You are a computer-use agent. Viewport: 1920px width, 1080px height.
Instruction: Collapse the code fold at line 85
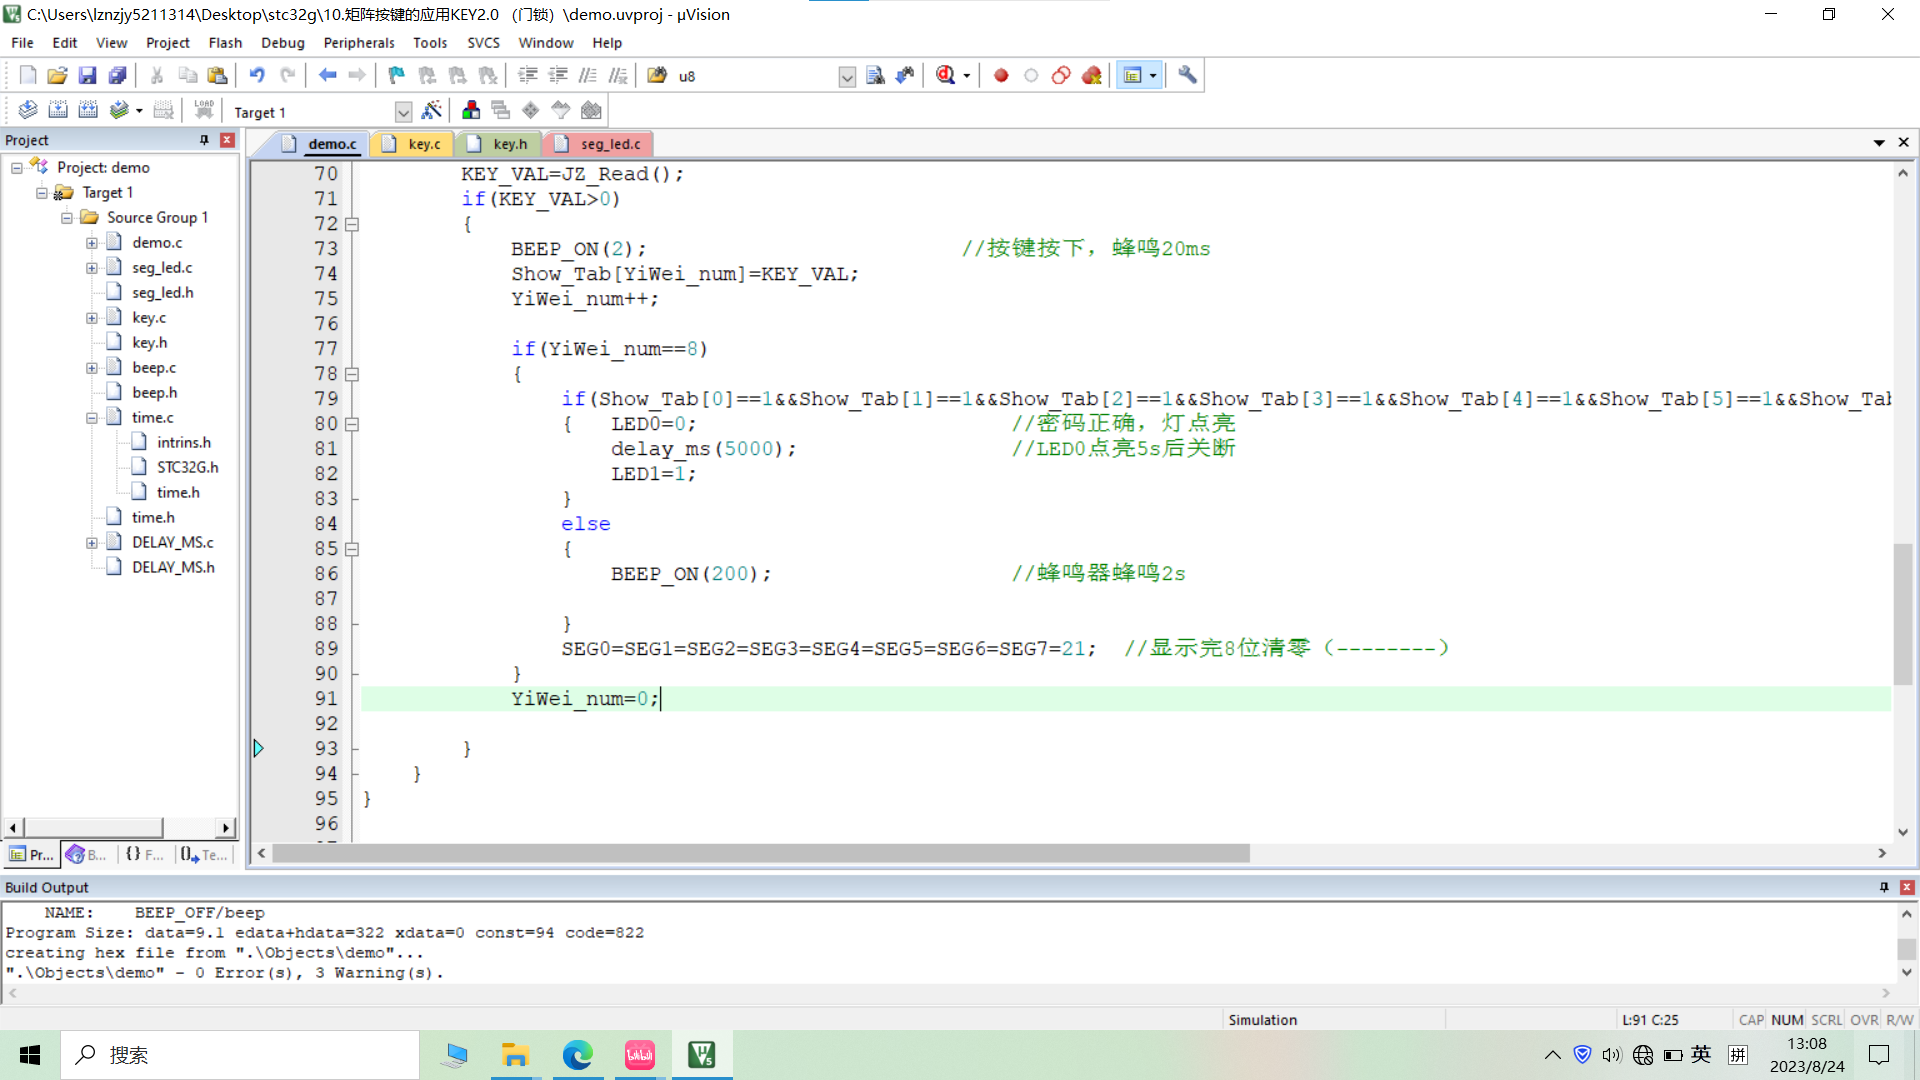coord(352,549)
